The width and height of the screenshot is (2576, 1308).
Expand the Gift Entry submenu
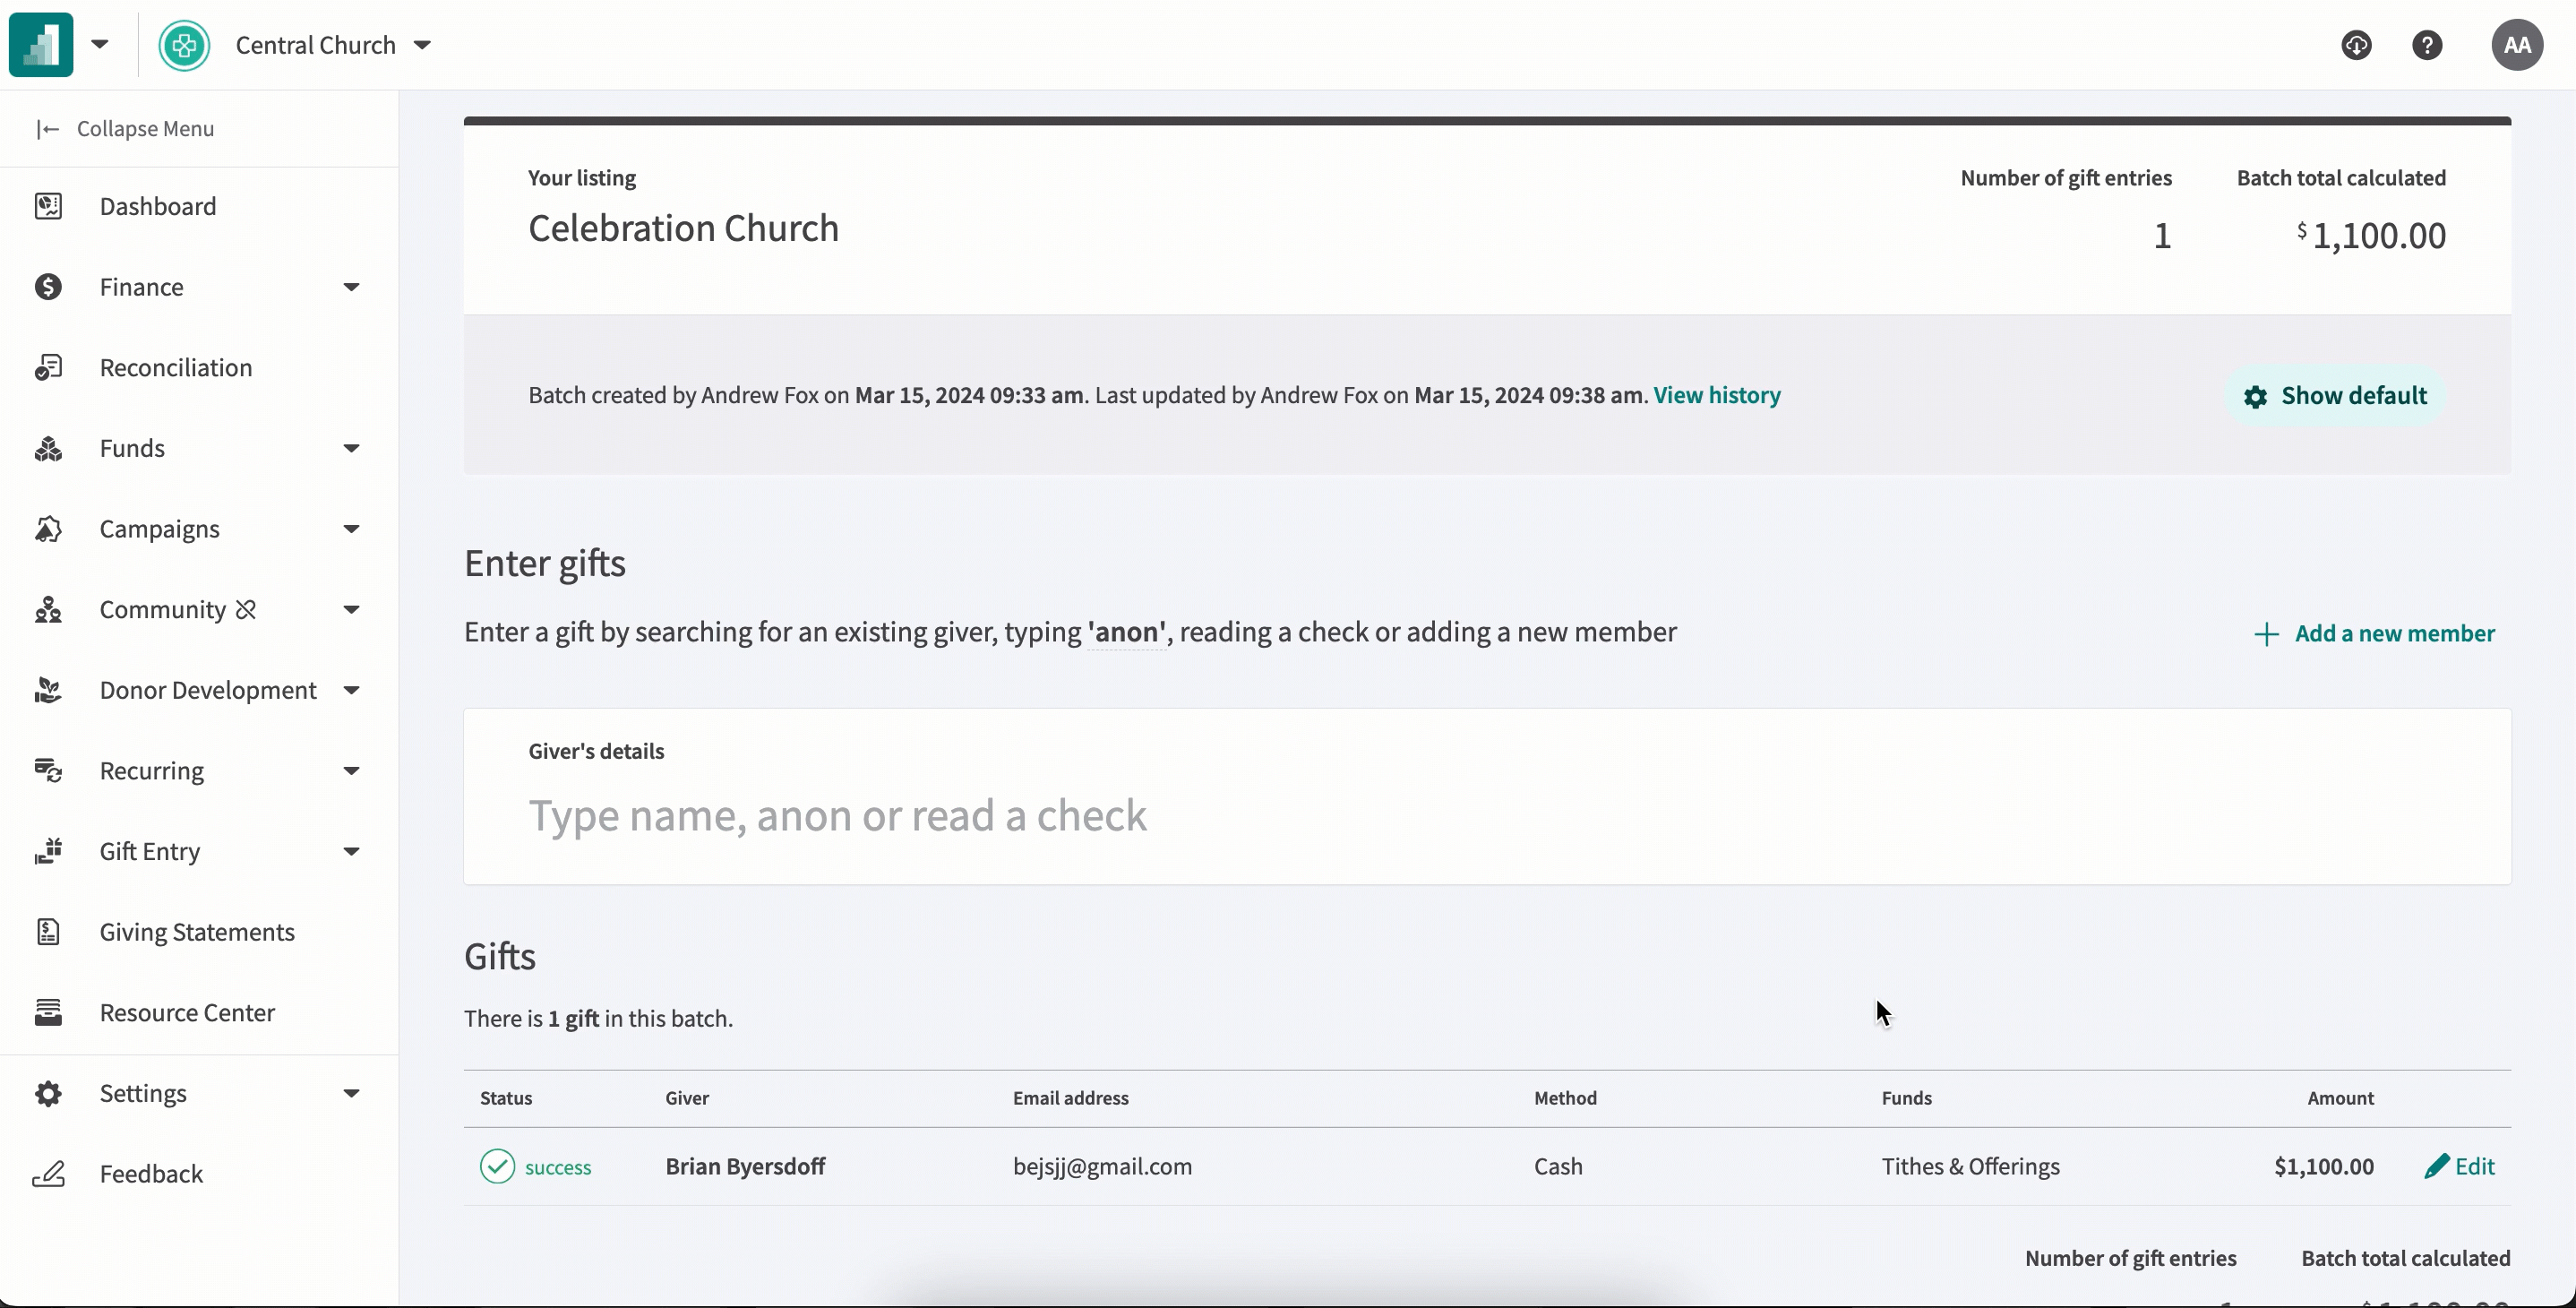pos(351,852)
